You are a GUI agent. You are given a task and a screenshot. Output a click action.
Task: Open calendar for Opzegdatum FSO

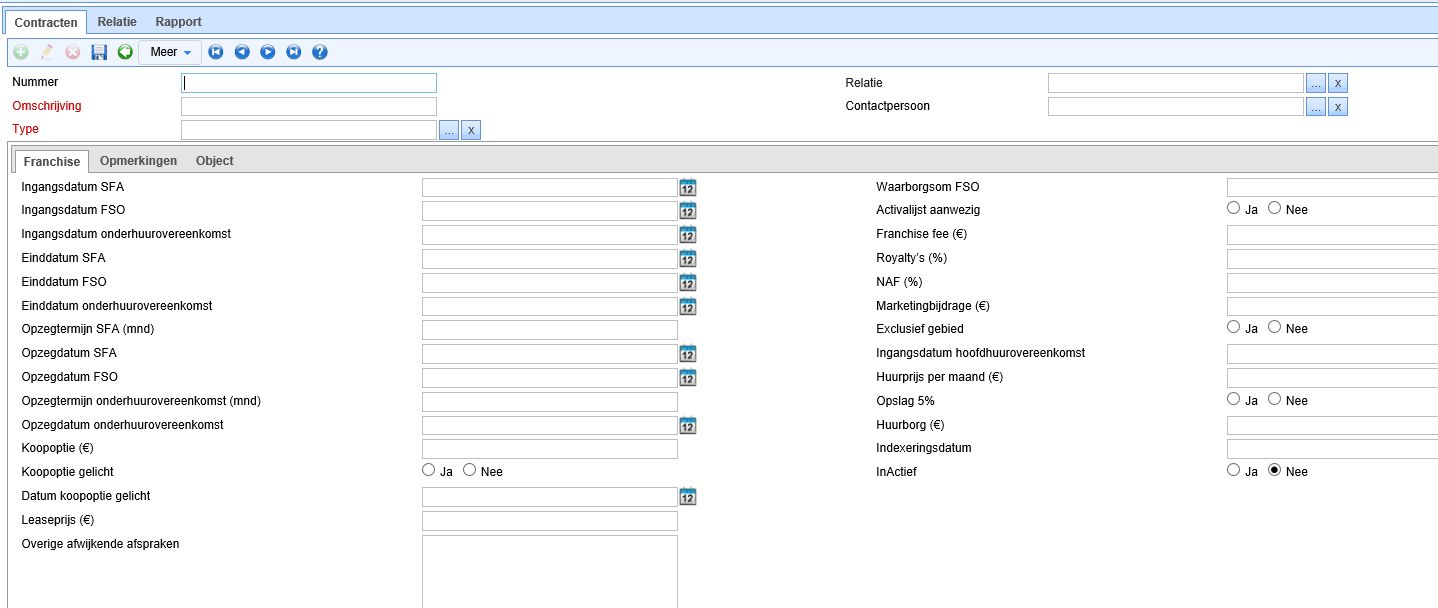pyautogui.click(x=688, y=378)
